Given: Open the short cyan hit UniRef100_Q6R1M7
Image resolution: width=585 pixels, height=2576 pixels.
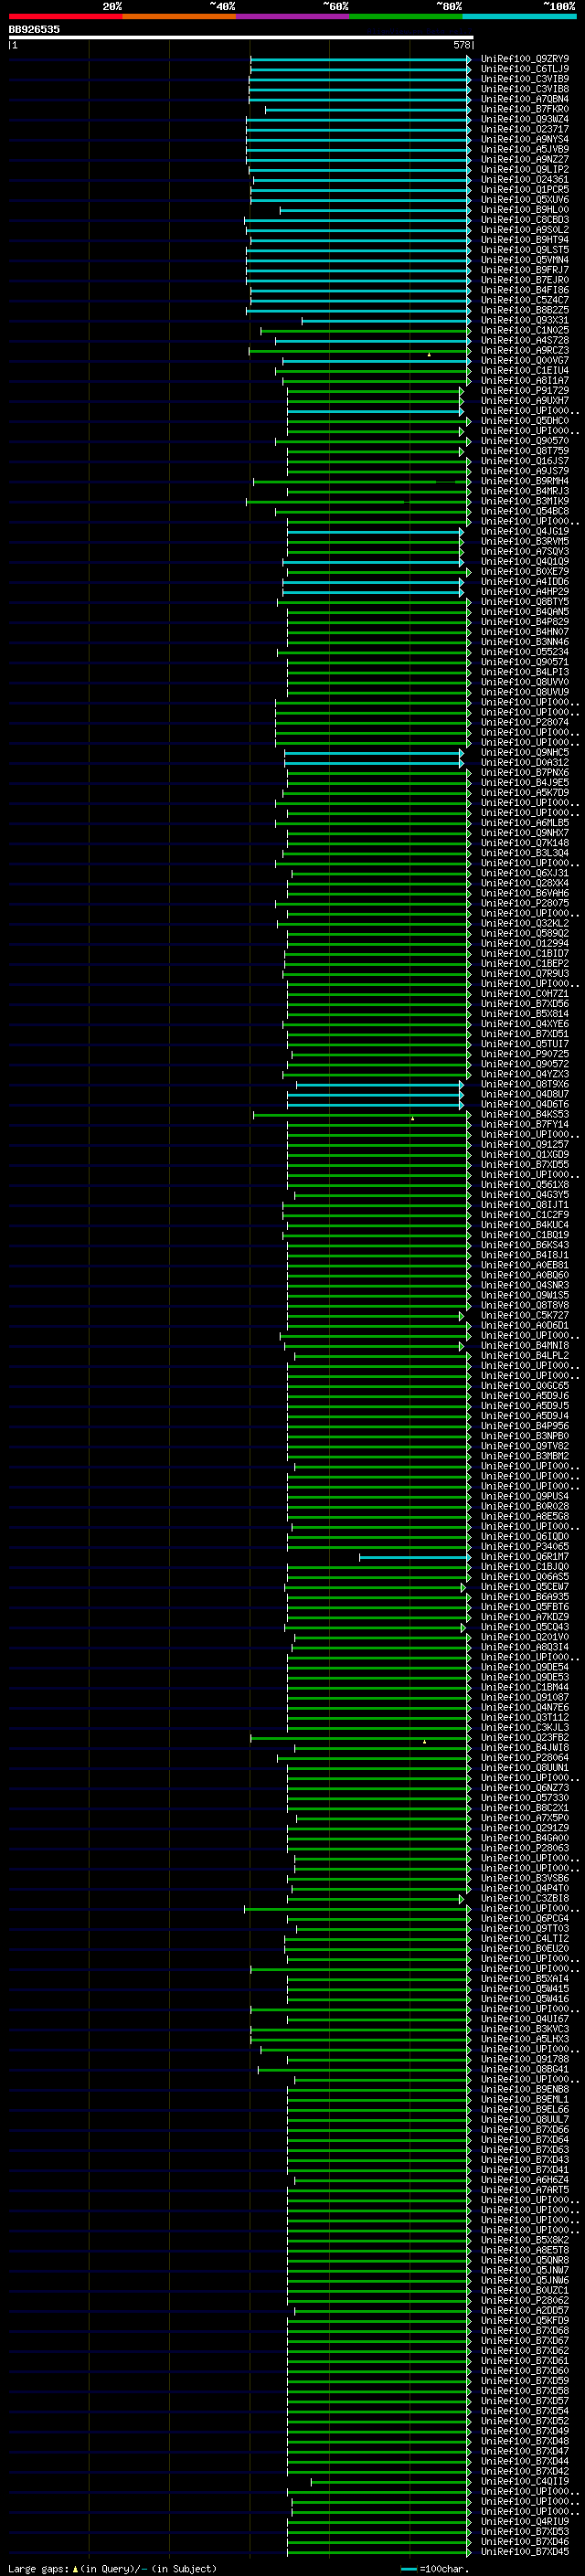Looking at the screenshot, I should (x=525, y=1556).
